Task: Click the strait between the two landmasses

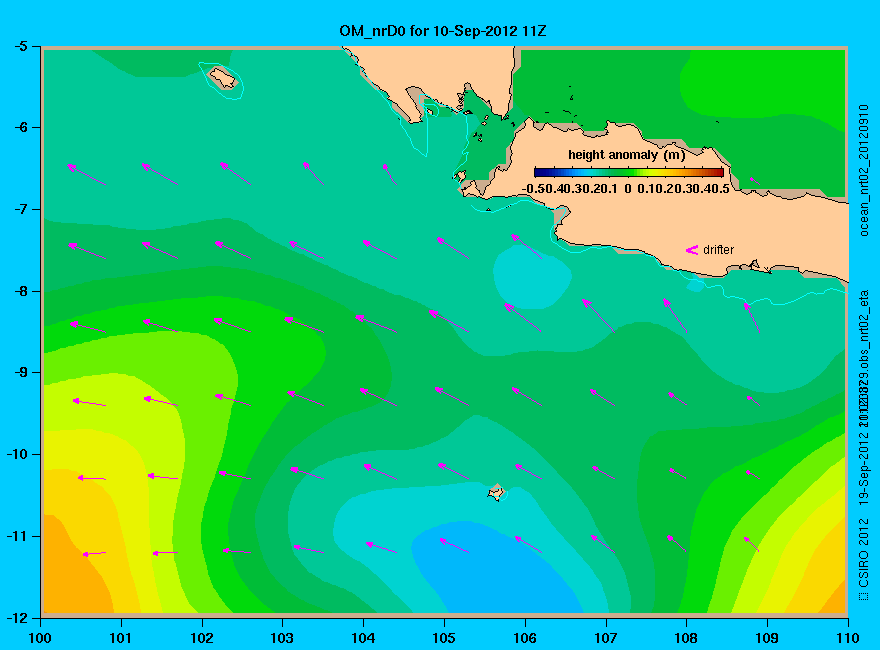Action: pyautogui.click(x=488, y=138)
